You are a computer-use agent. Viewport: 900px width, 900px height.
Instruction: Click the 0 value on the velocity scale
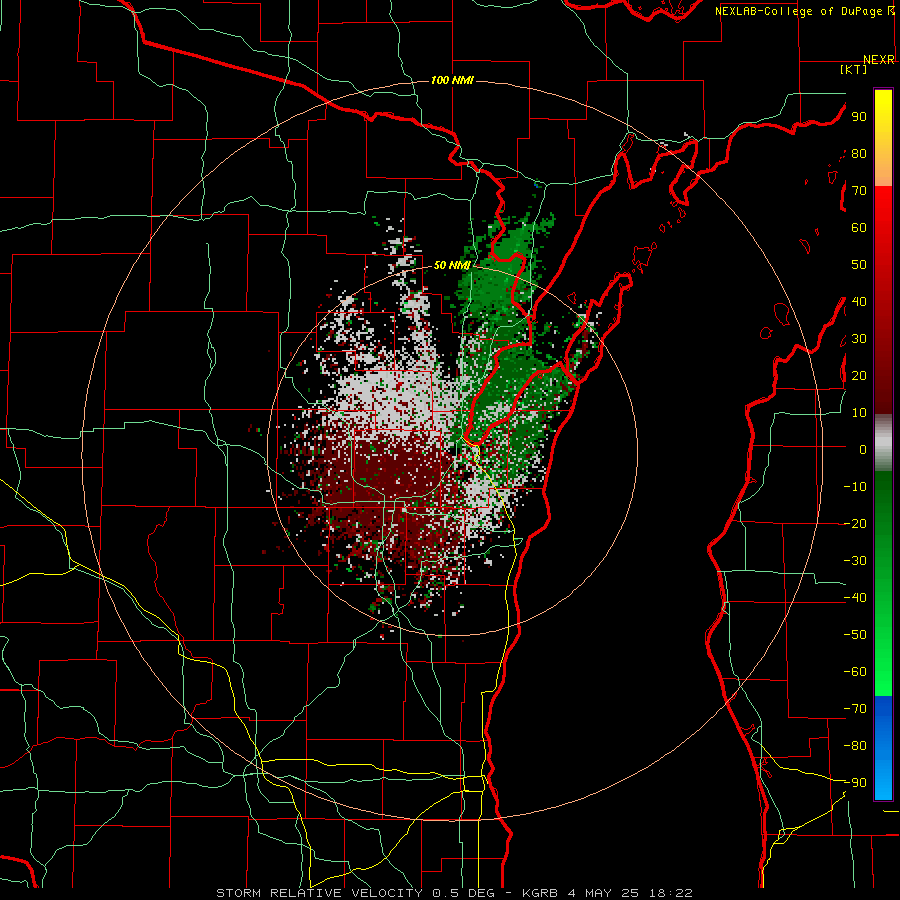pos(863,450)
